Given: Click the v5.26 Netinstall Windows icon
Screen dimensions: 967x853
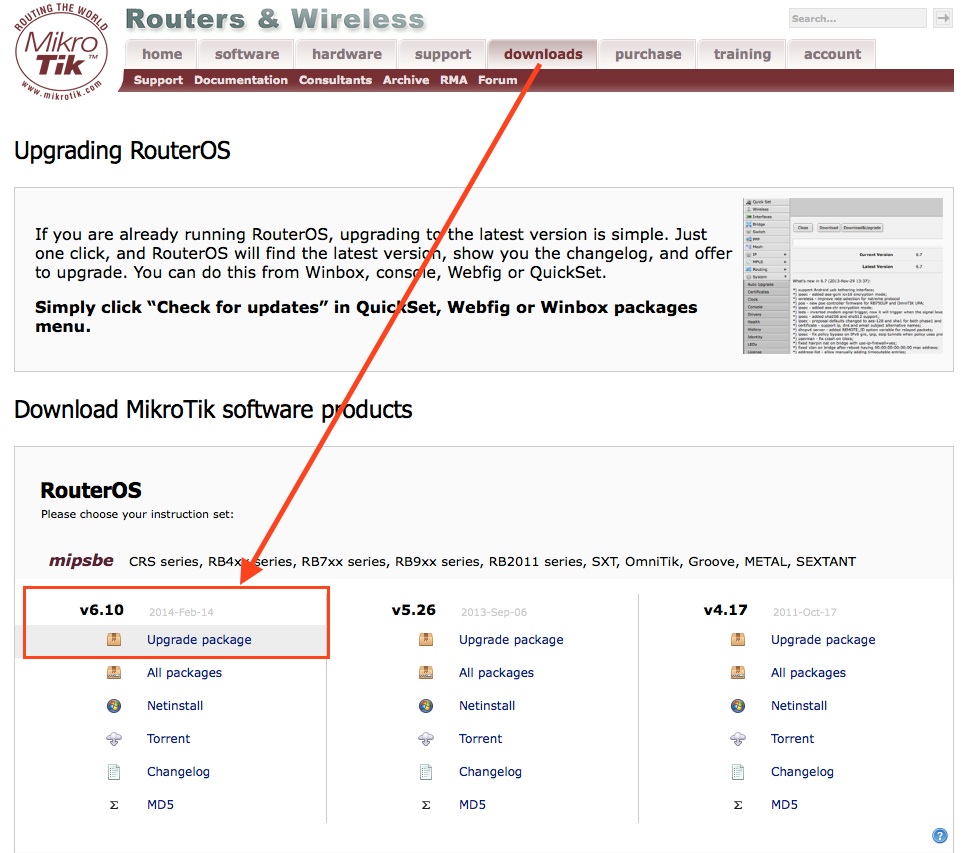Looking at the screenshot, I should point(426,706).
